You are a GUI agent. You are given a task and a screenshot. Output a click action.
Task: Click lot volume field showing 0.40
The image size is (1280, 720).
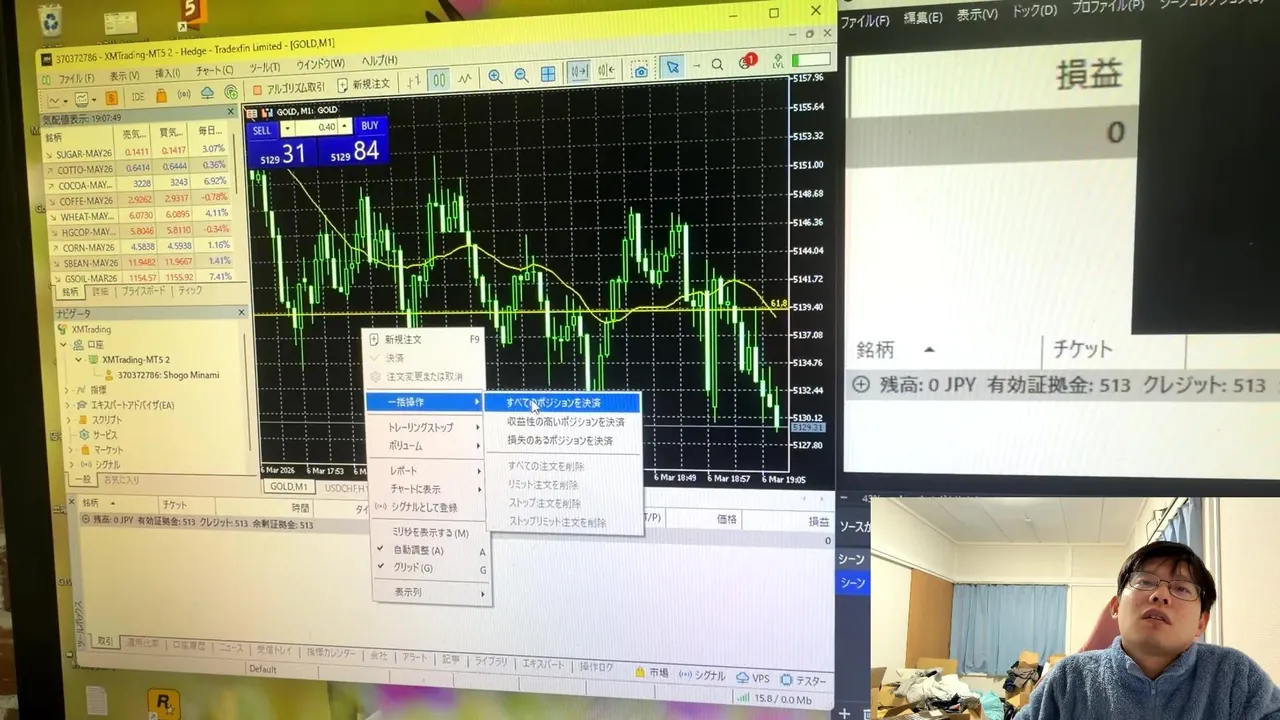(x=316, y=128)
